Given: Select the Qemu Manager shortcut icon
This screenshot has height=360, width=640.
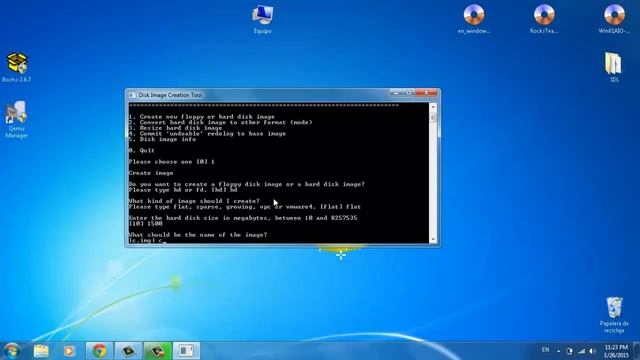Looking at the screenshot, I should (x=17, y=120).
